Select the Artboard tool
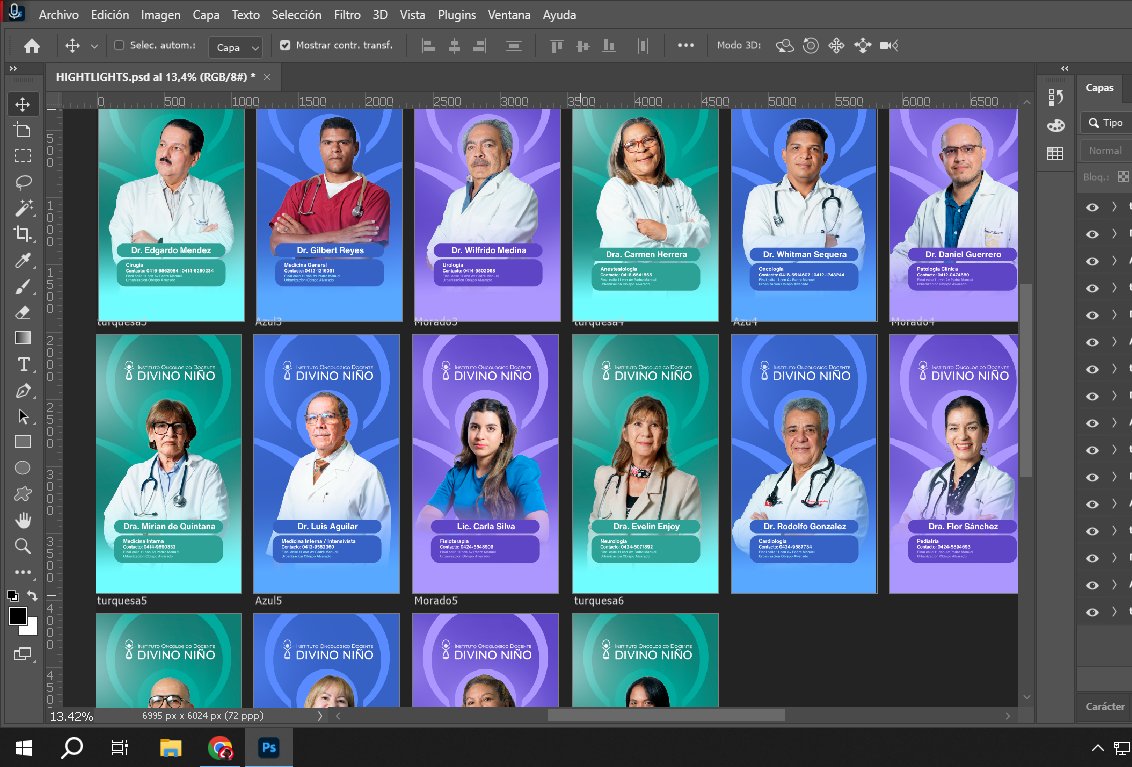Viewport: 1132px width, 767px height. (23, 130)
